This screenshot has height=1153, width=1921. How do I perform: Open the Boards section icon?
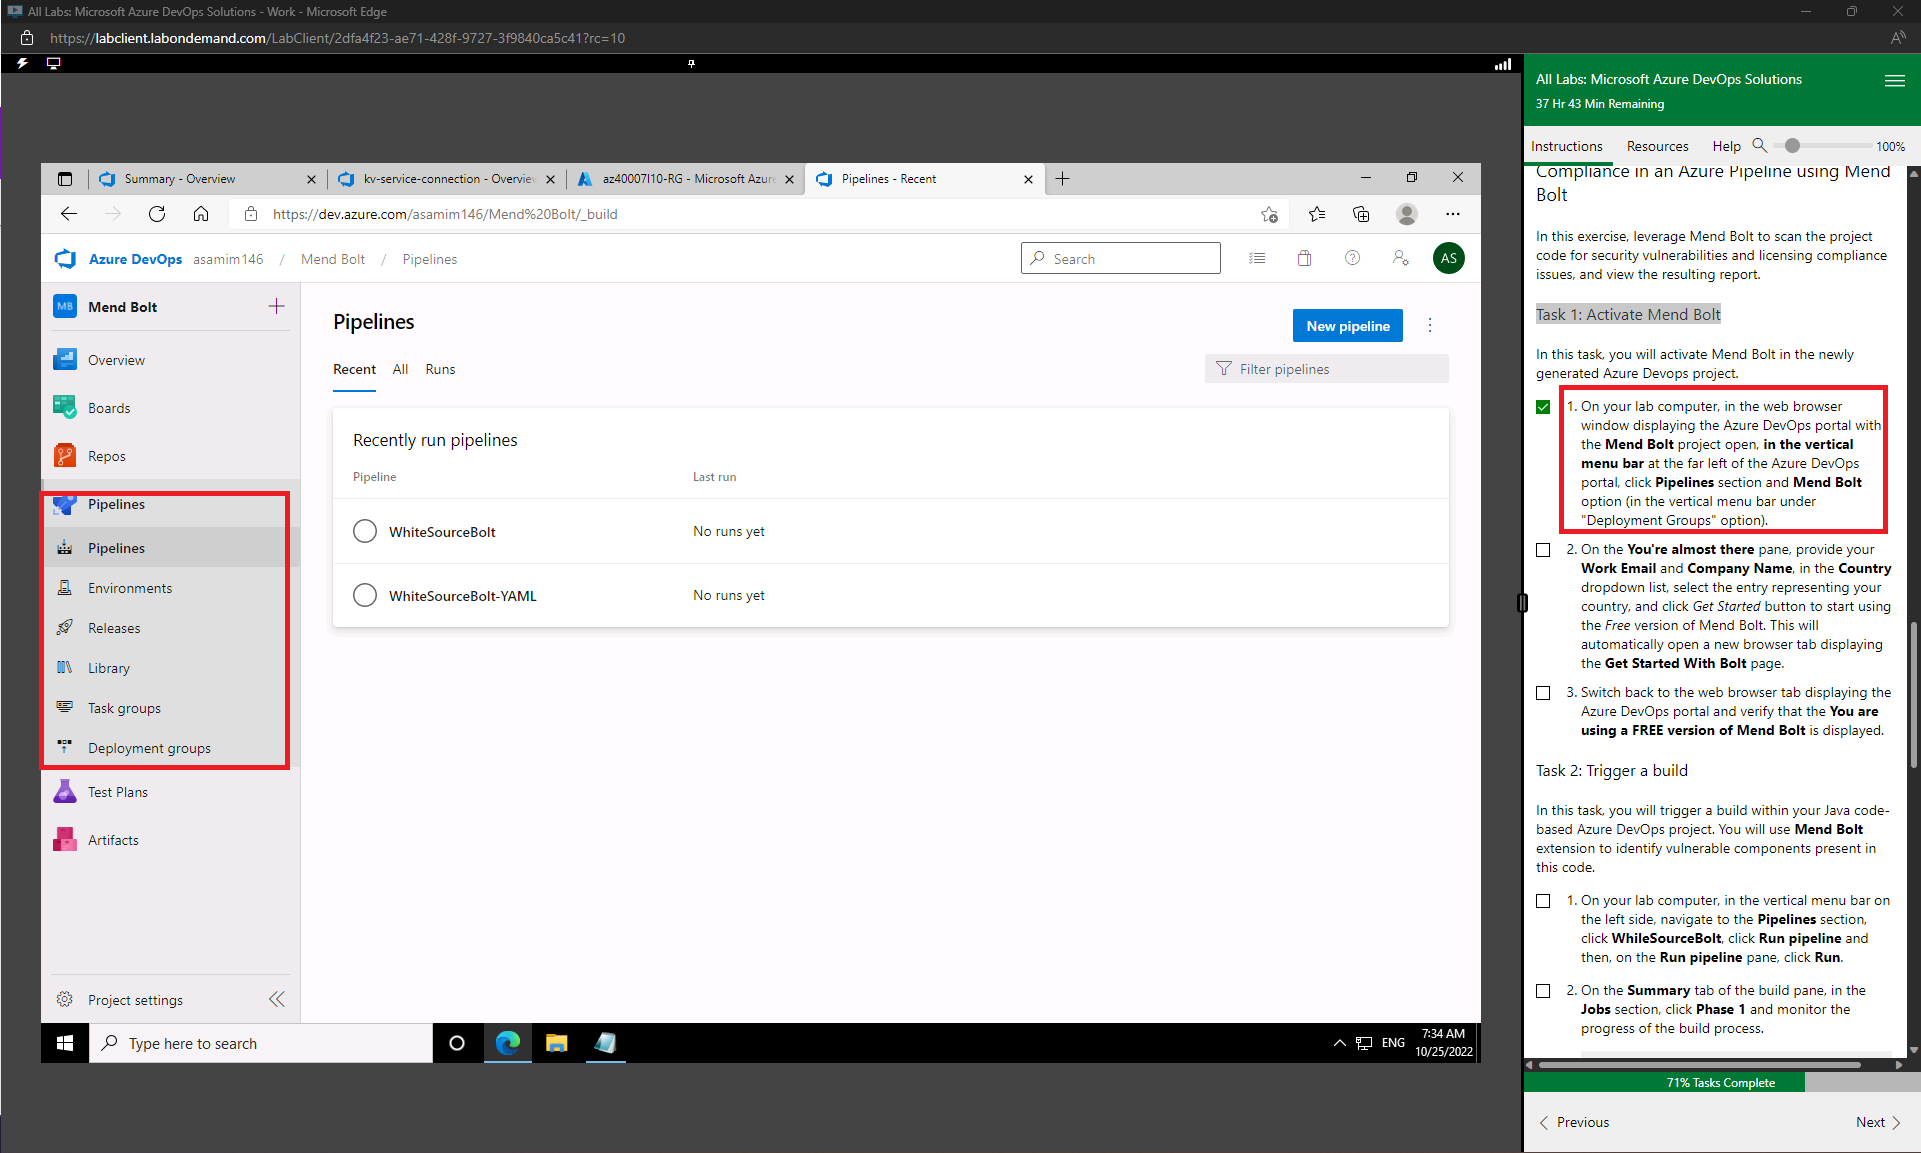click(x=65, y=408)
